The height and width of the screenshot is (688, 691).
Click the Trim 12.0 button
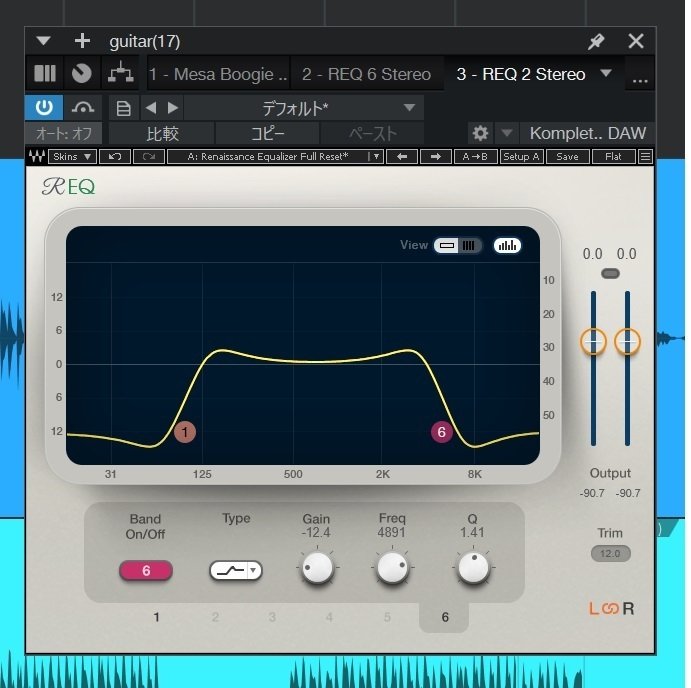(610, 554)
